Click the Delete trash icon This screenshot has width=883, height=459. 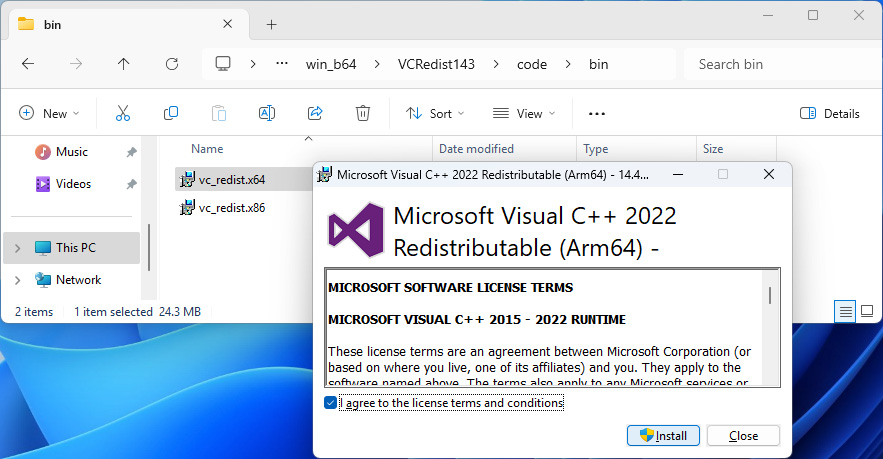point(363,114)
